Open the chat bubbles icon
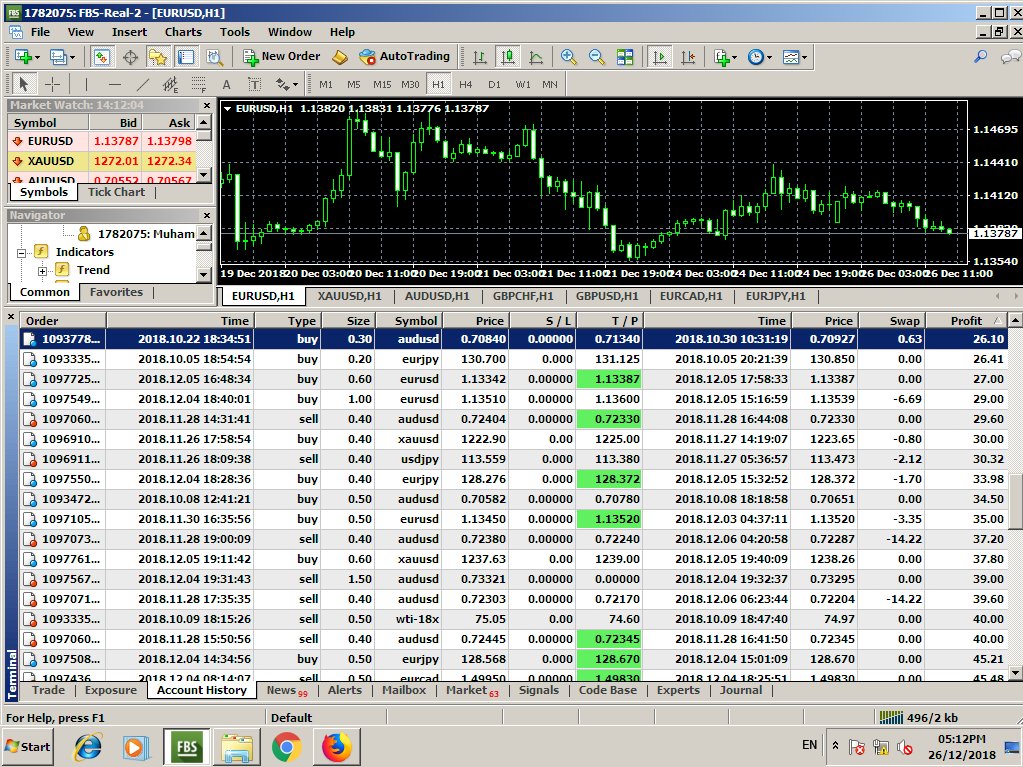The height and width of the screenshot is (767, 1023). click(x=1010, y=57)
